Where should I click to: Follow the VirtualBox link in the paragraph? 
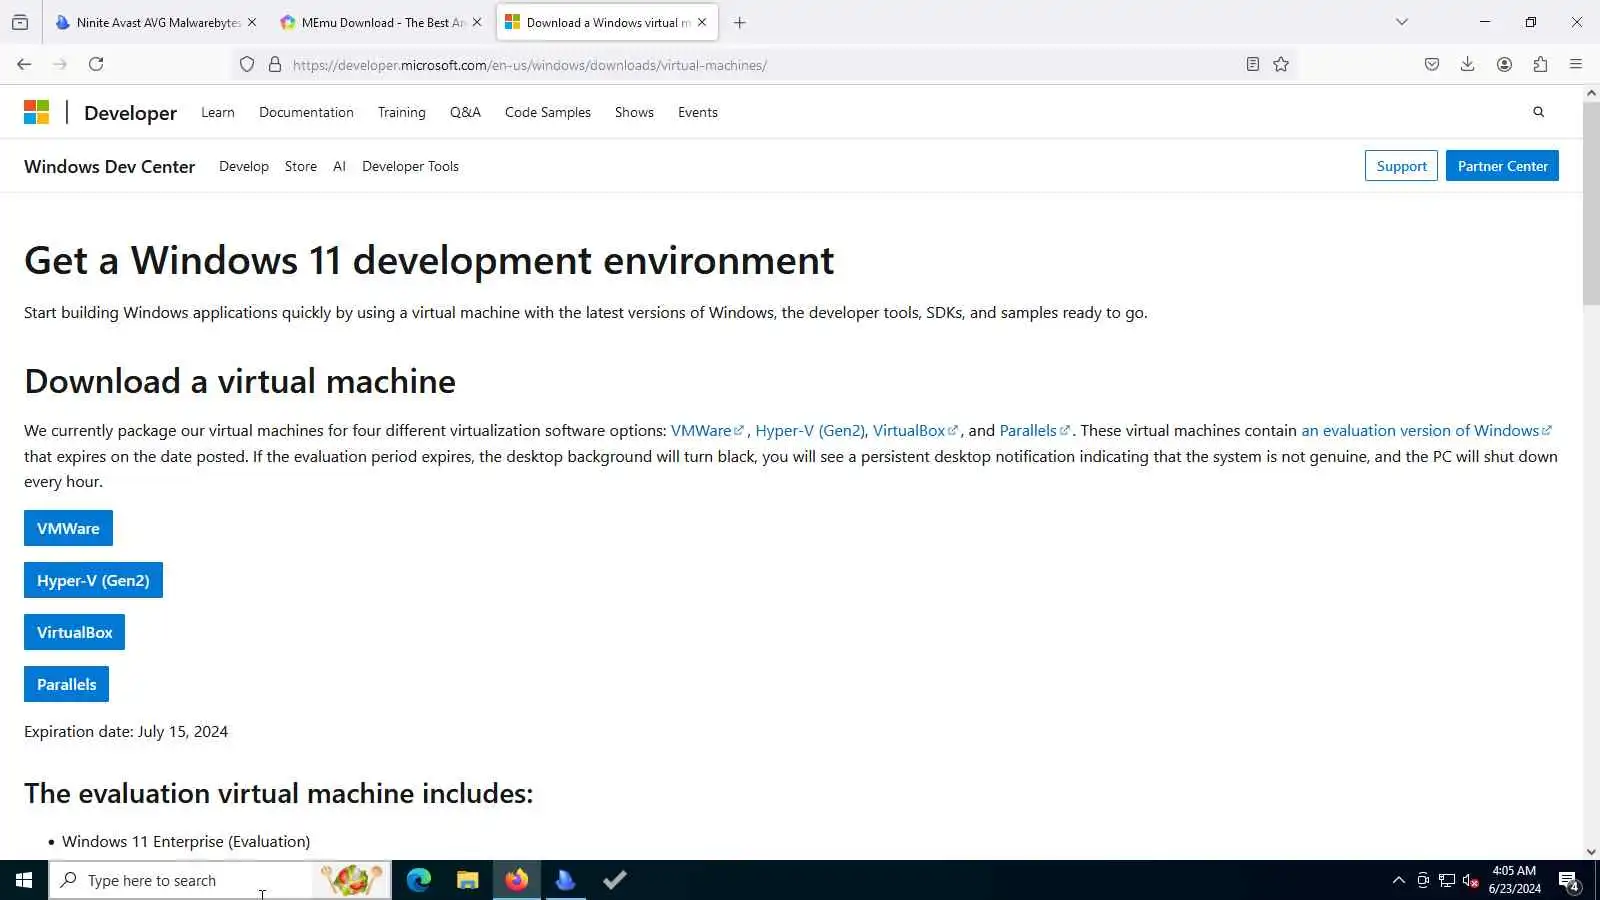tap(915, 430)
